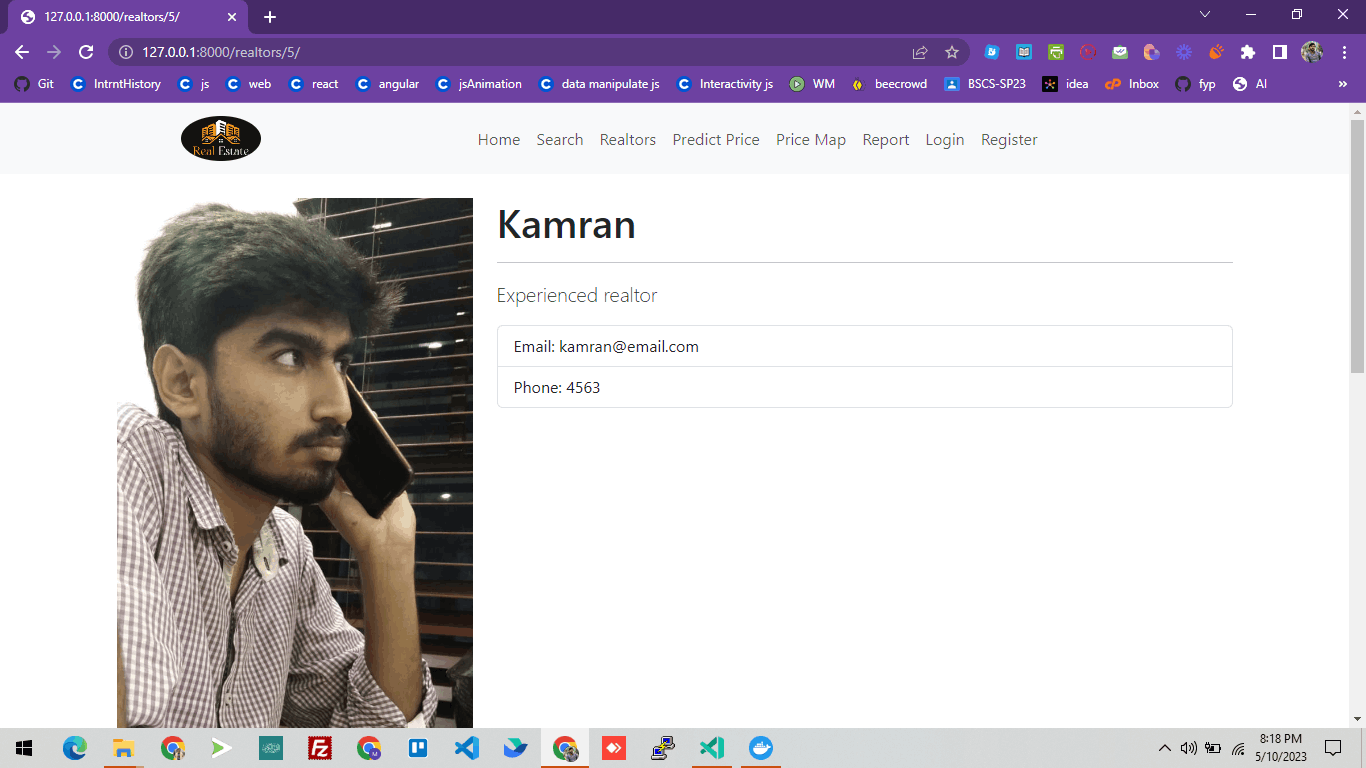Image resolution: width=1366 pixels, height=768 pixels.
Task: Open the idea bookmark
Action: pos(1065,84)
